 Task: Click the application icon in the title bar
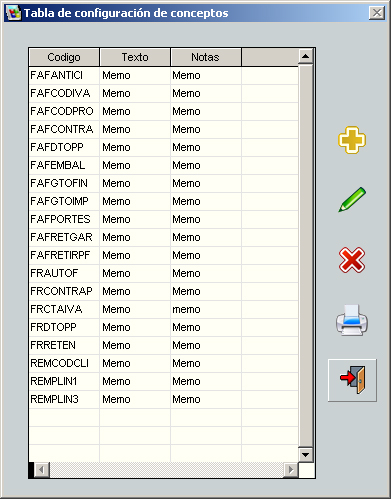(x=13, y=13)
